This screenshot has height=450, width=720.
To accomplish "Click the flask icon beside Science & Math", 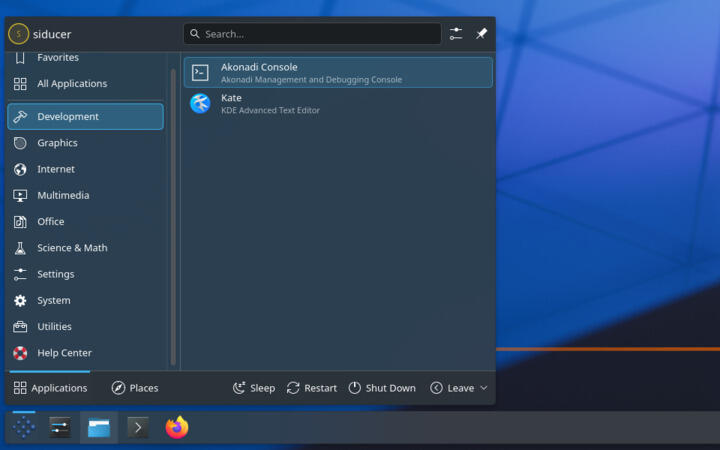I will (20, 248).
